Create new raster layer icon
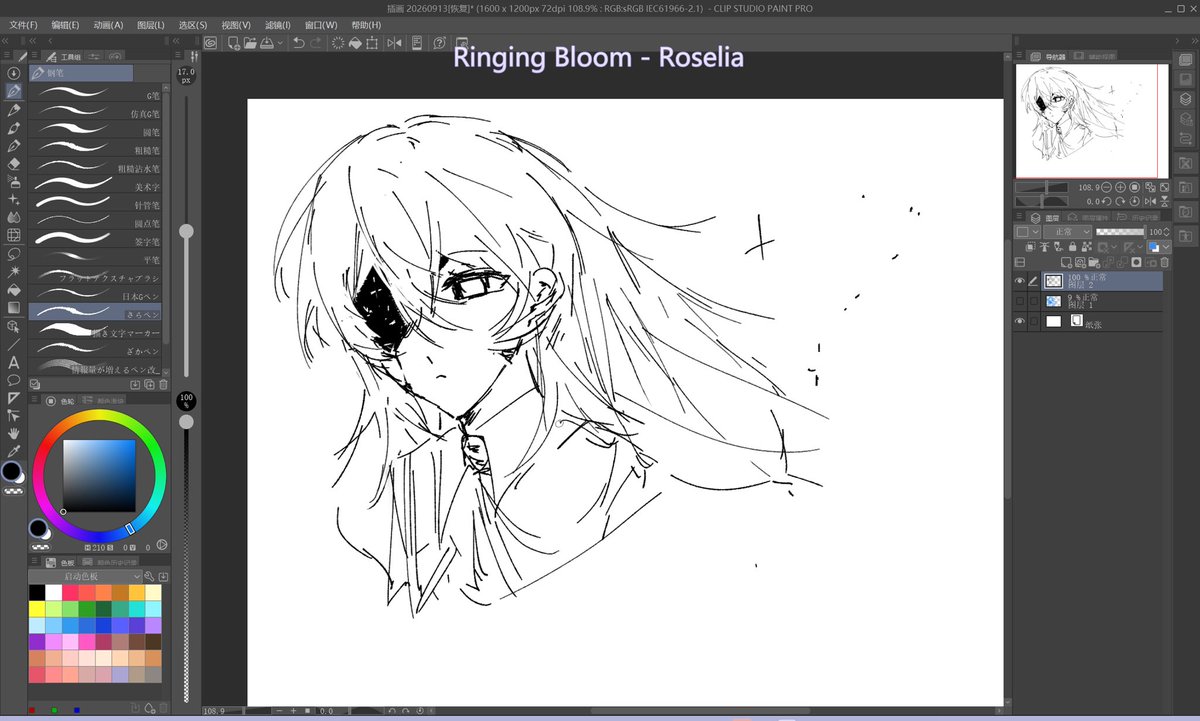Screen dimensions: 1200x721 point(1066,262)
